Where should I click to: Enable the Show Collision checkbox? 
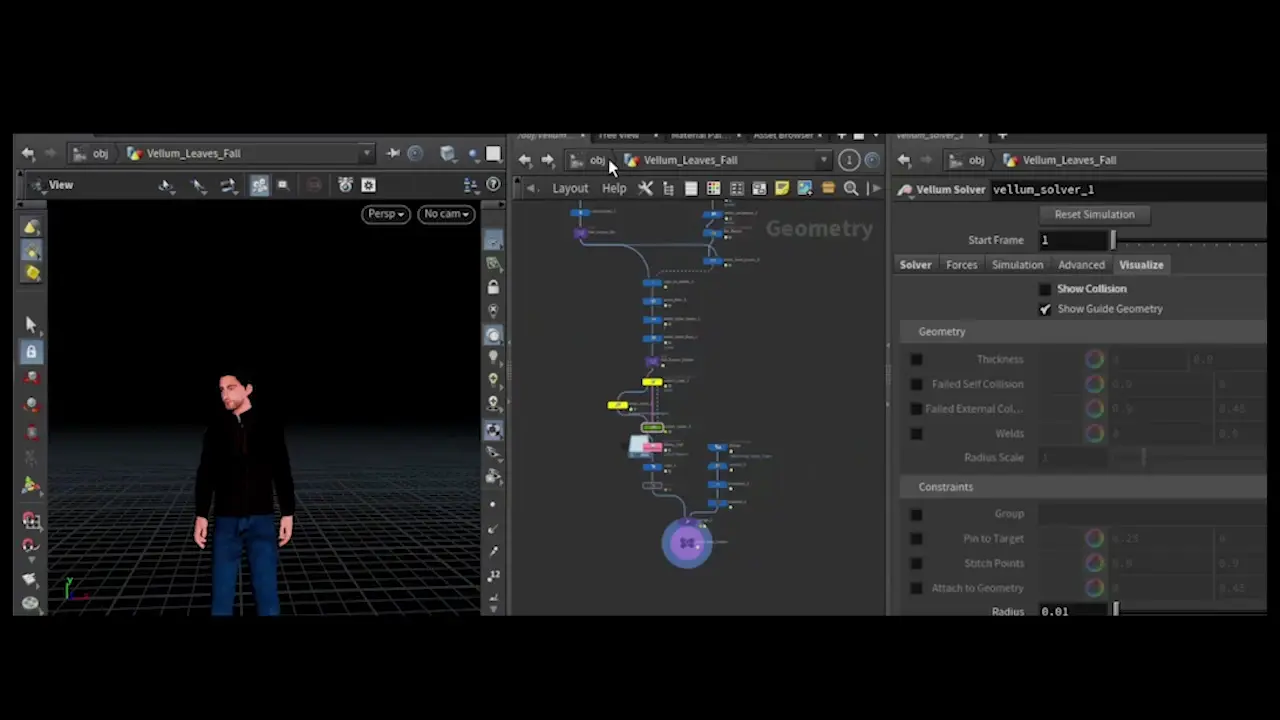point(1045,289)
